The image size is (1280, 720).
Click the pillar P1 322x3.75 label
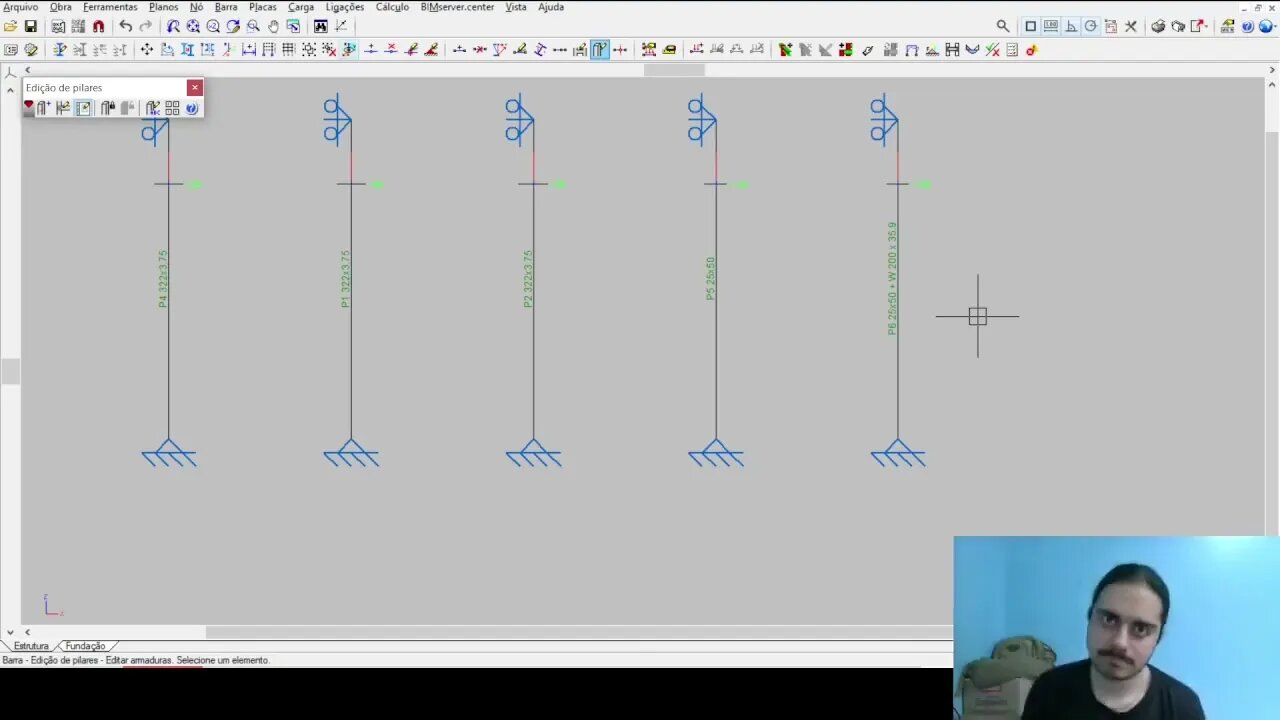click(x=346, y=279)
